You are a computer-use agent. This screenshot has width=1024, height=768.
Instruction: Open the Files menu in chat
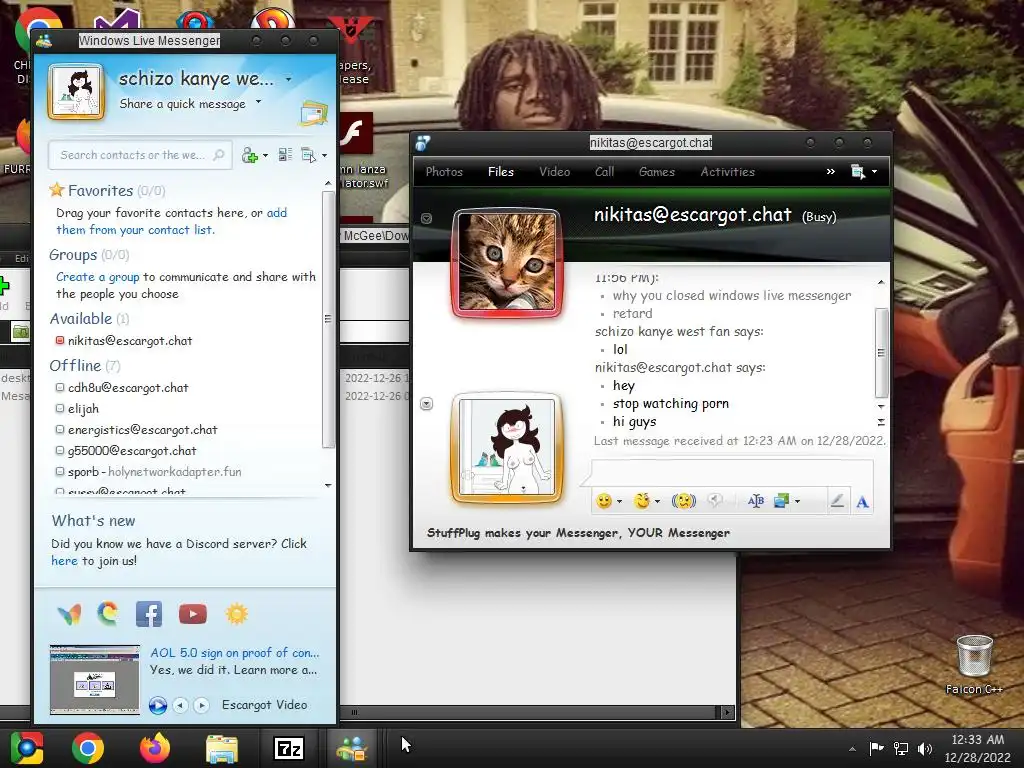[501, 172]
